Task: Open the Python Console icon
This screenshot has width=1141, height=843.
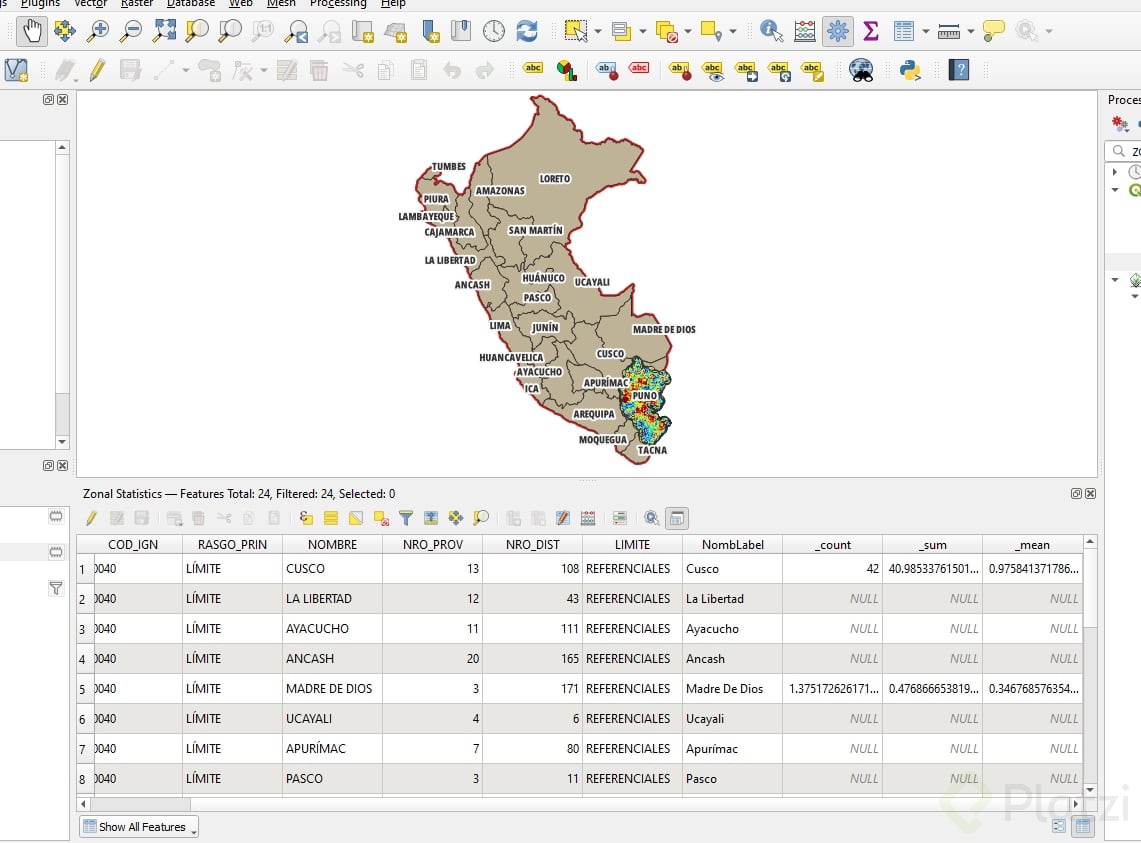Action: (910, 70)
